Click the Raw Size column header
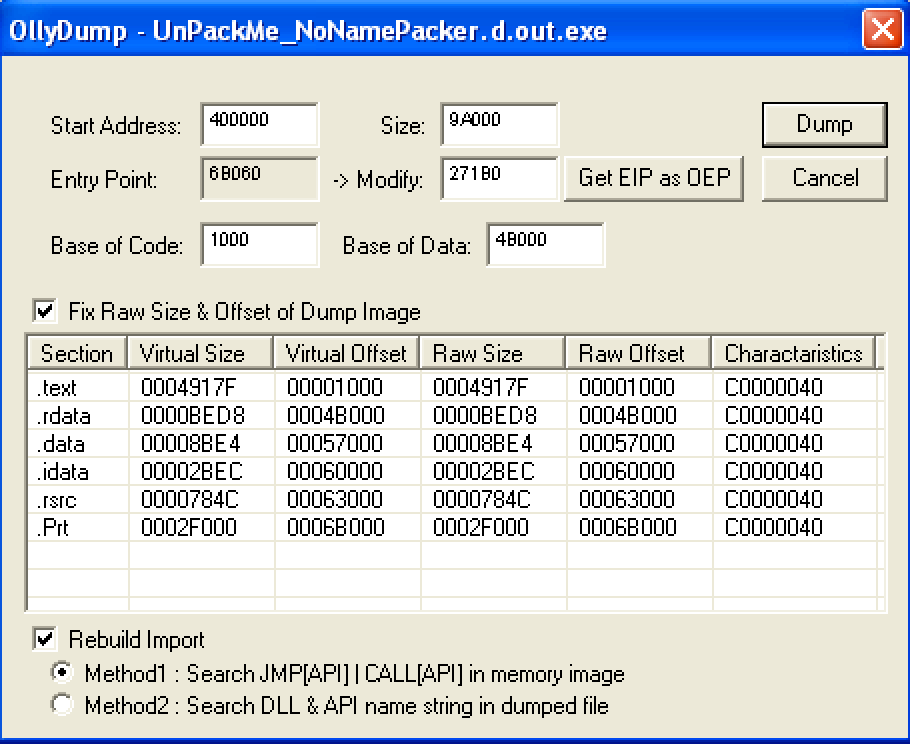The image size is (910, 744). click(493, 353)
